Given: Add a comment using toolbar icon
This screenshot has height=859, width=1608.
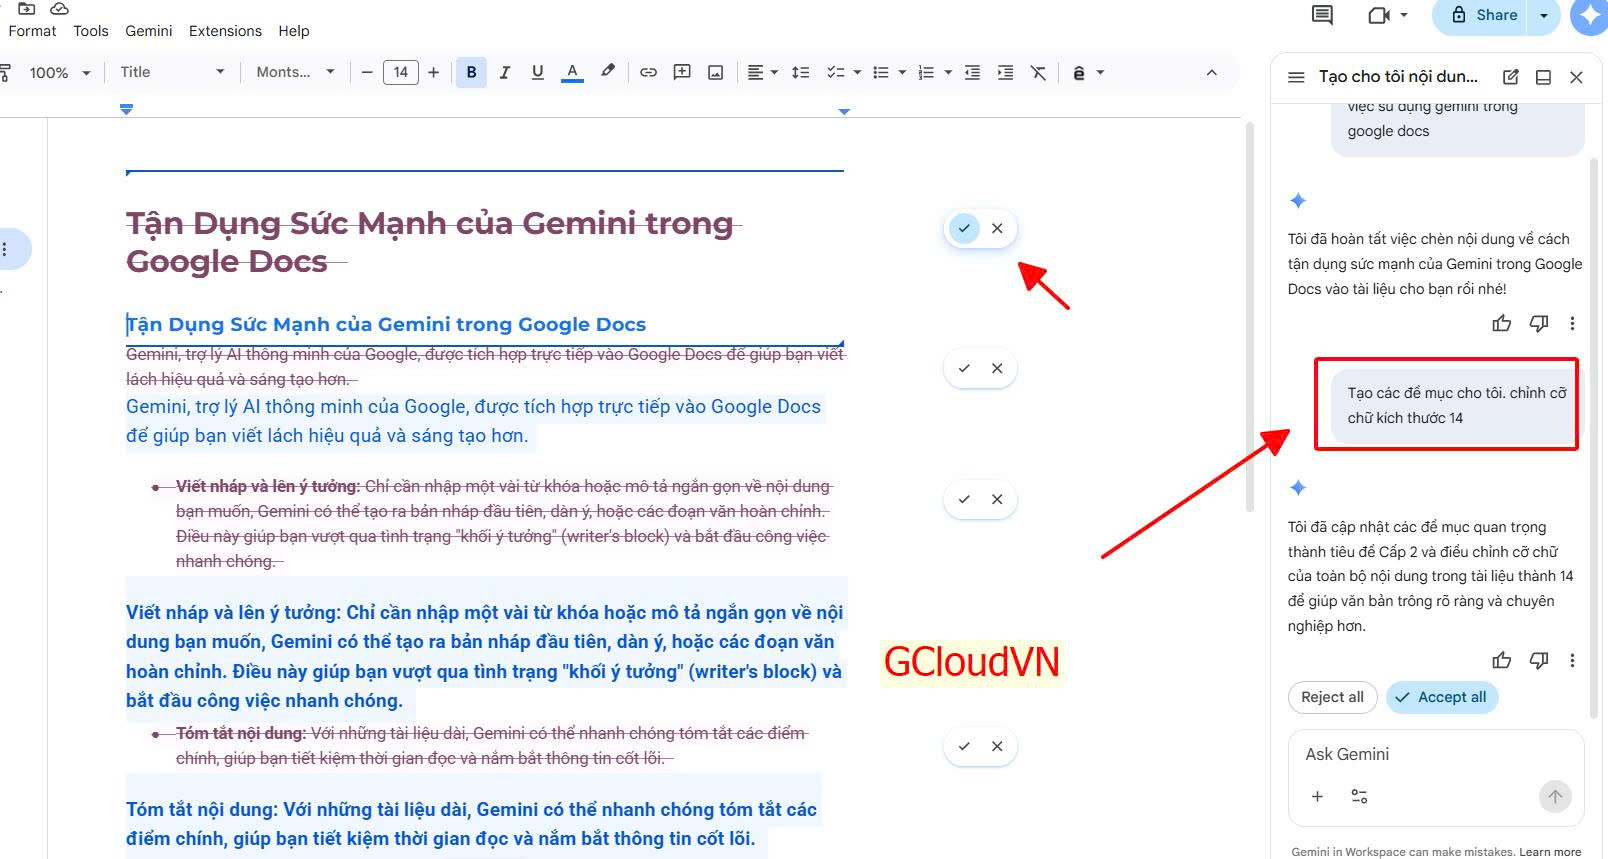Looking at the screenshot, I should (x=682, y=72).
